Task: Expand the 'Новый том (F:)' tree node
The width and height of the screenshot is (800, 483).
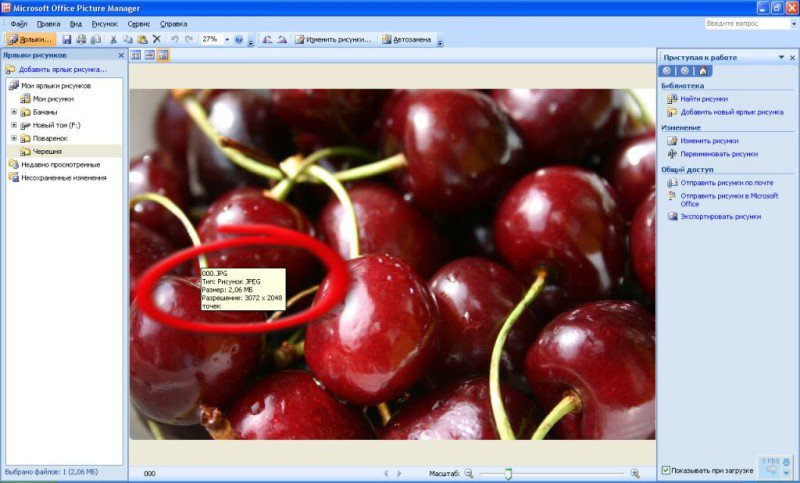Action: click(14, 125)
